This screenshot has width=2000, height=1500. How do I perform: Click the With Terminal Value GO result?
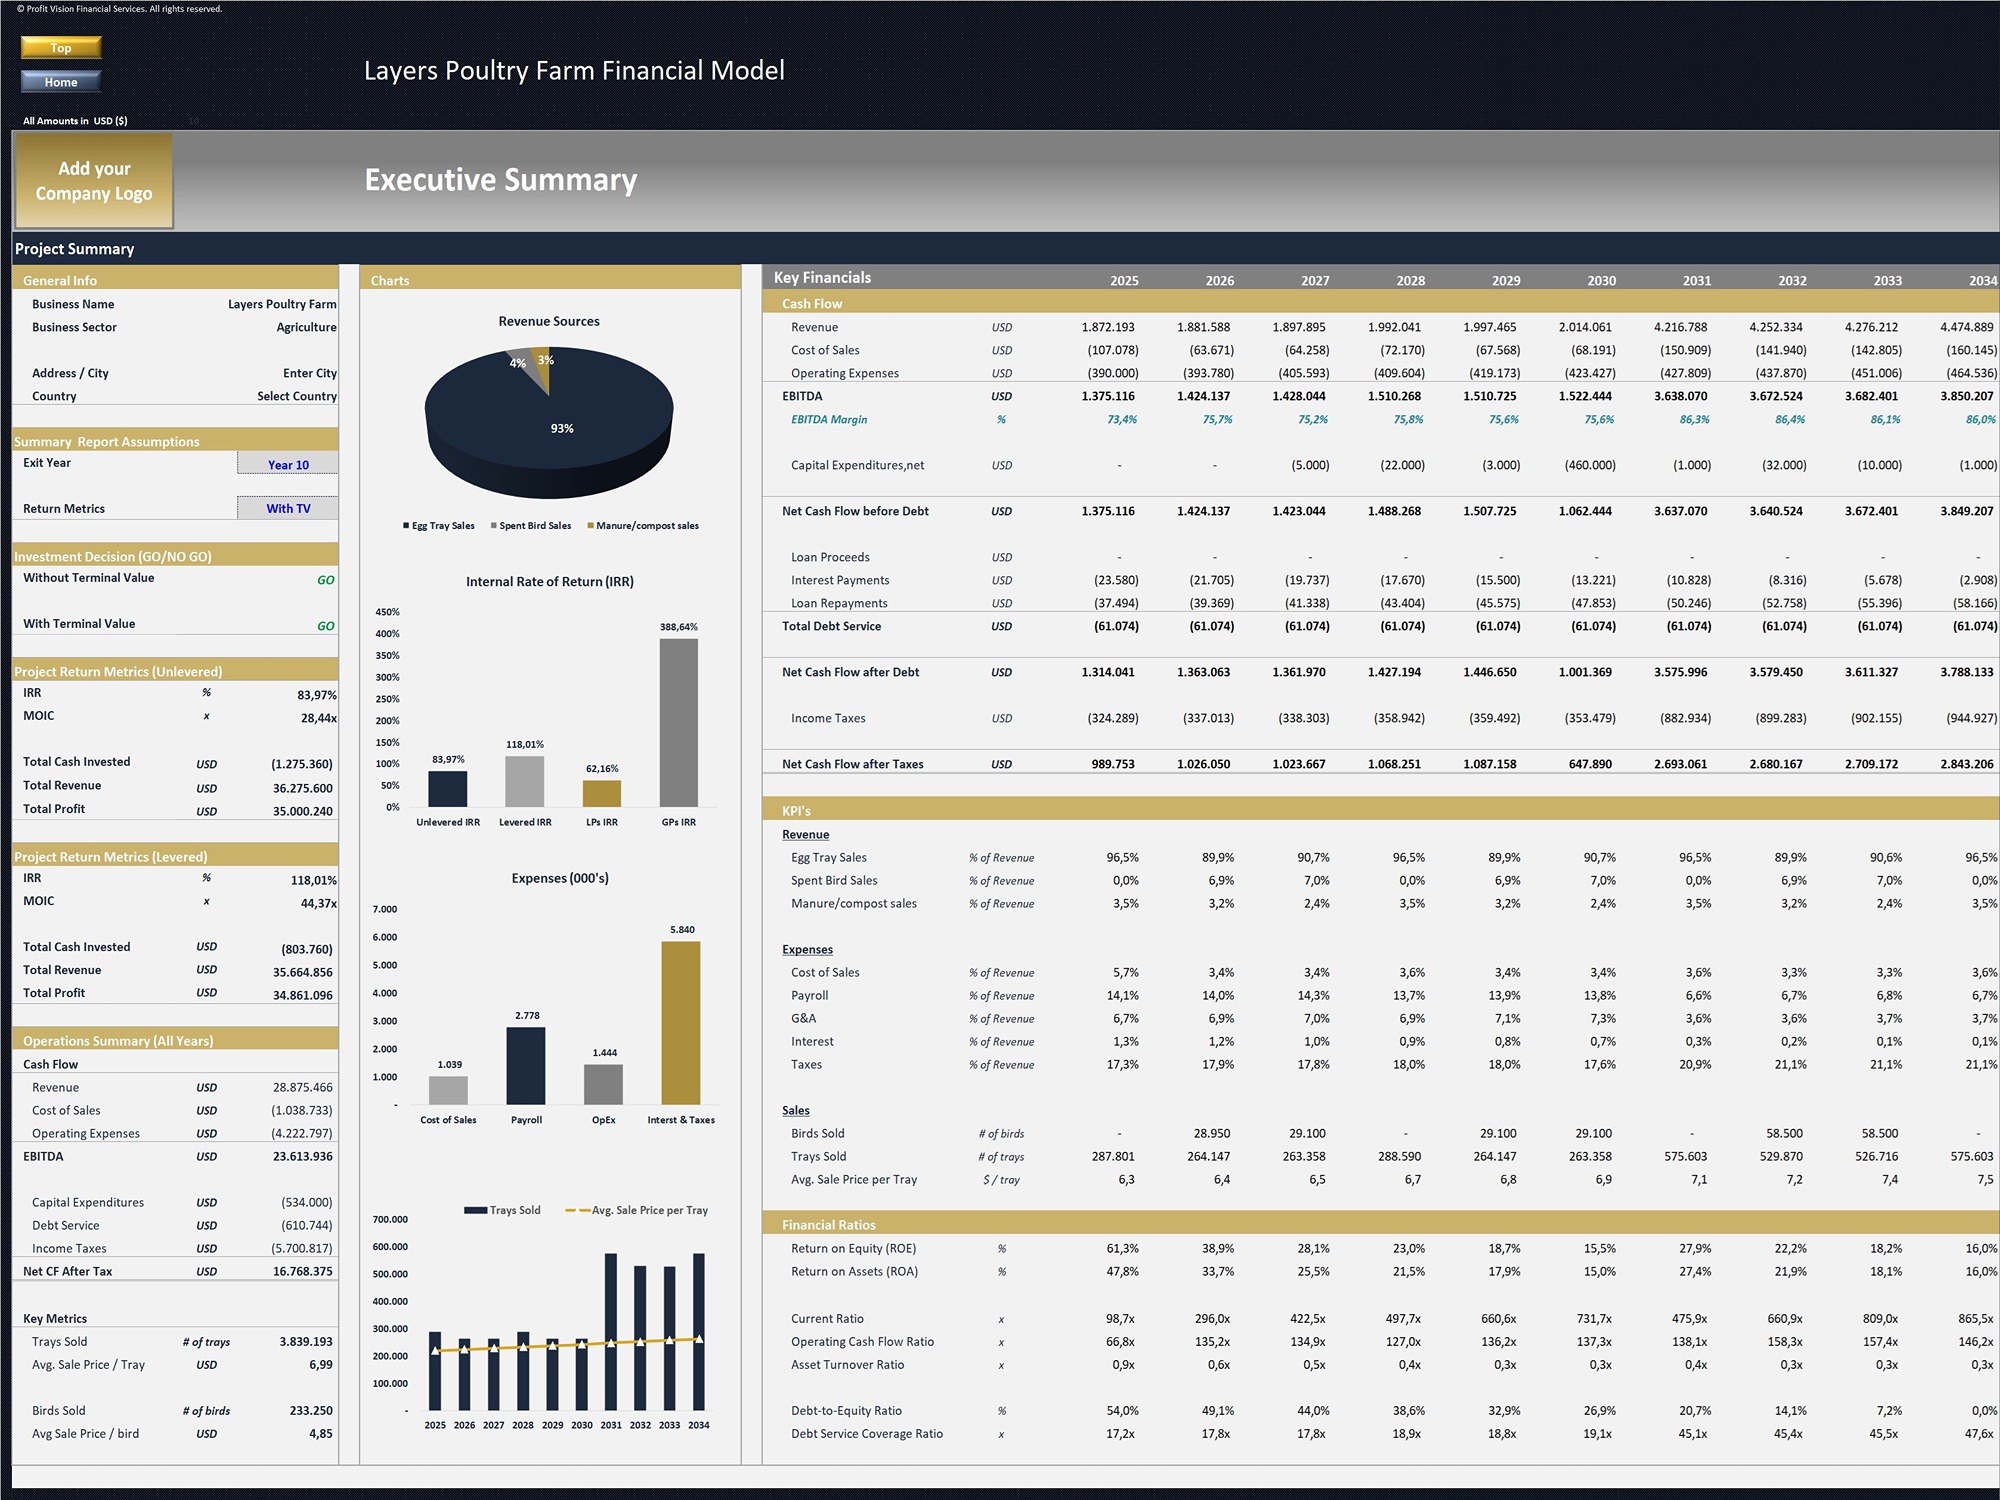tap(326, 626)
